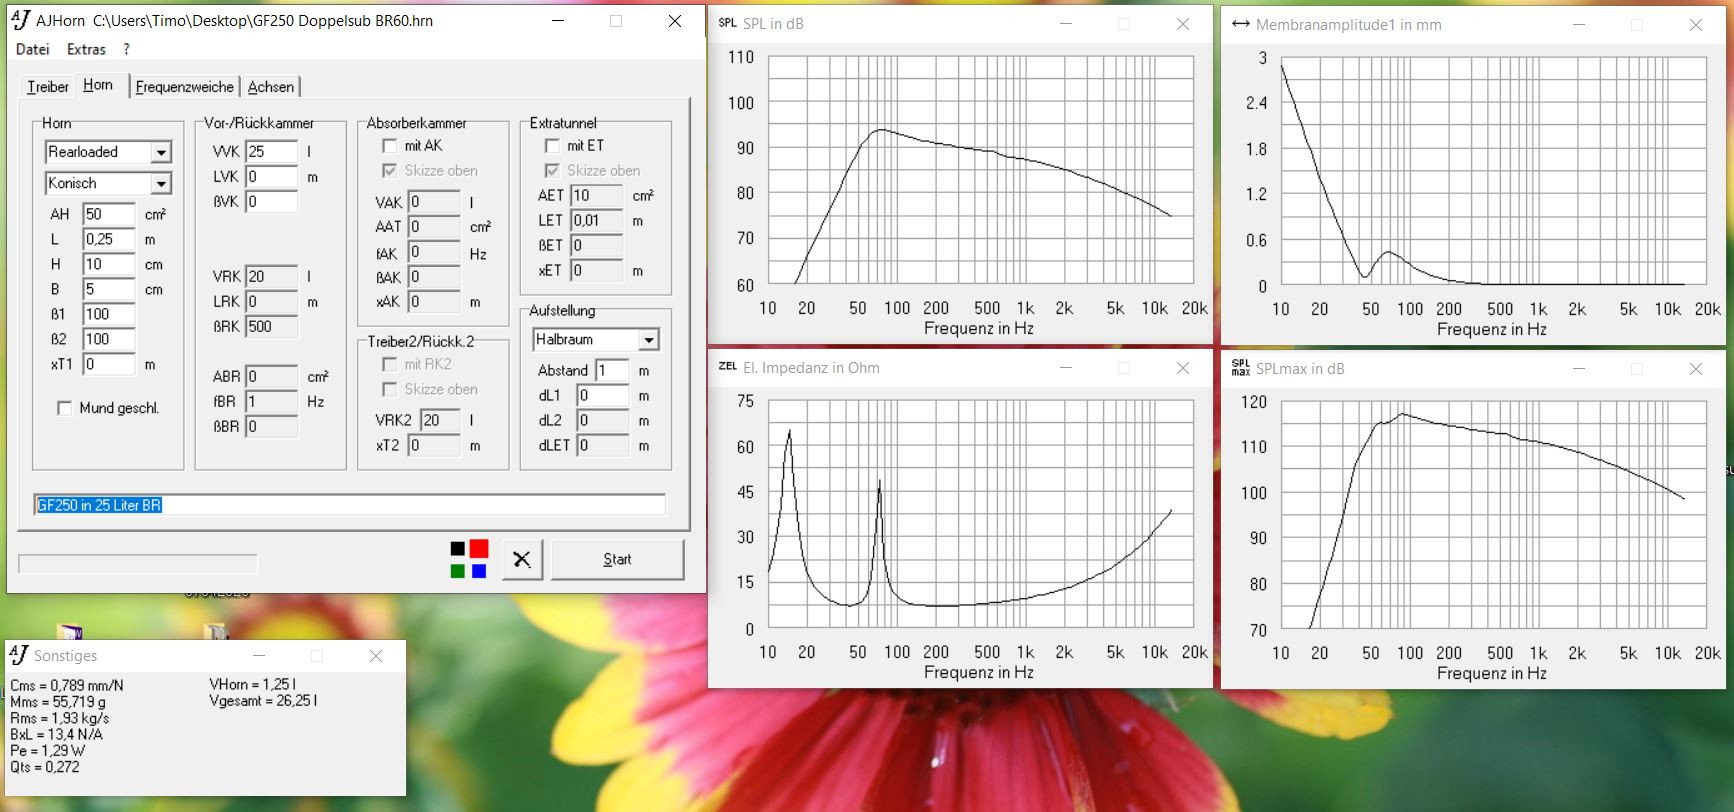This screenshot has width=1734, height=812.
Task: Select the red color swatch
Action: pyautogui.click(x=479, y=548)
